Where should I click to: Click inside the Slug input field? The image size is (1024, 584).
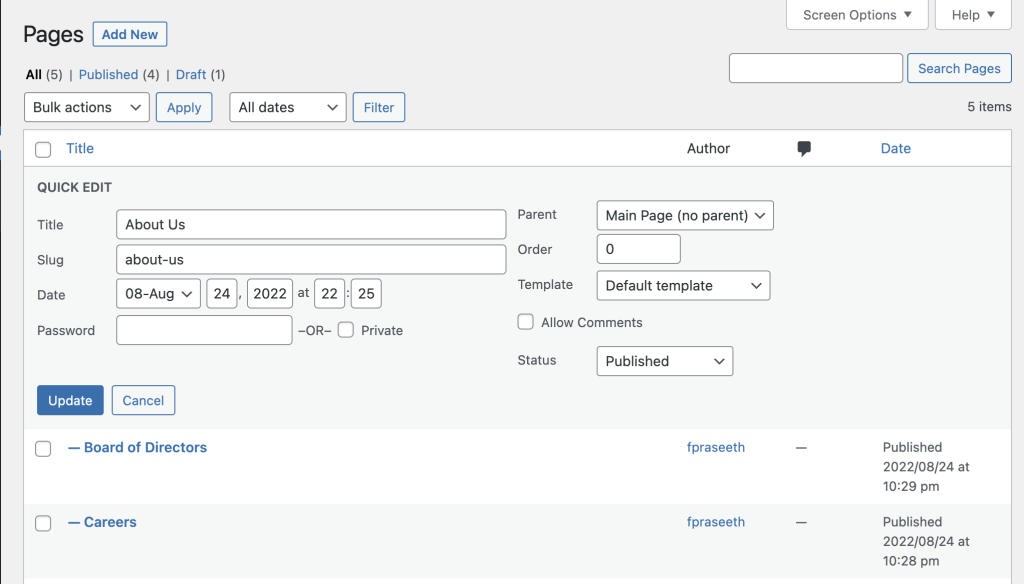click(310, 259)
